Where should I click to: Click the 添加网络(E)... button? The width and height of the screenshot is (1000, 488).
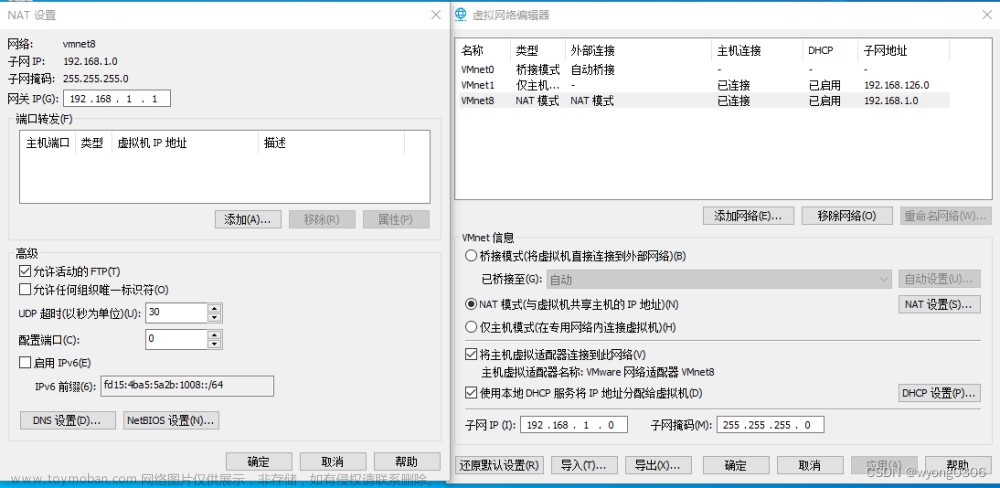pos(749,216)
